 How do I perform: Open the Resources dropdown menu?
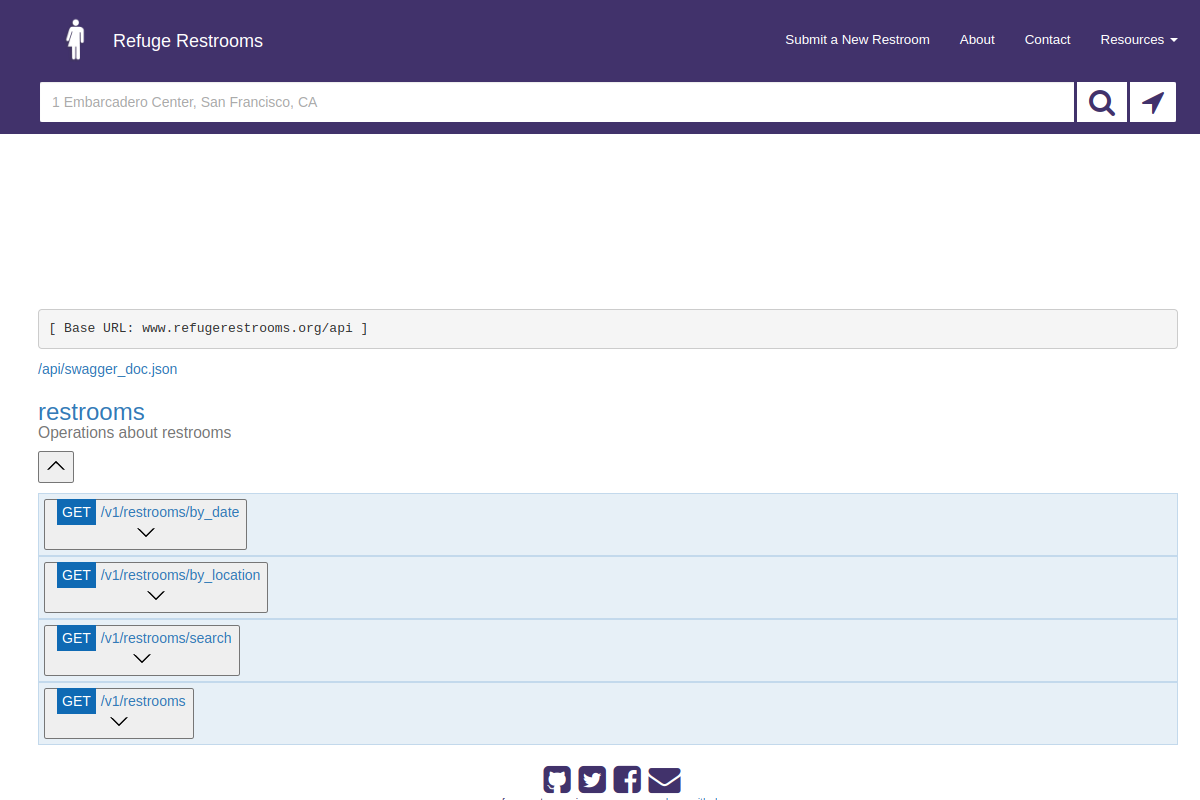1139,40
